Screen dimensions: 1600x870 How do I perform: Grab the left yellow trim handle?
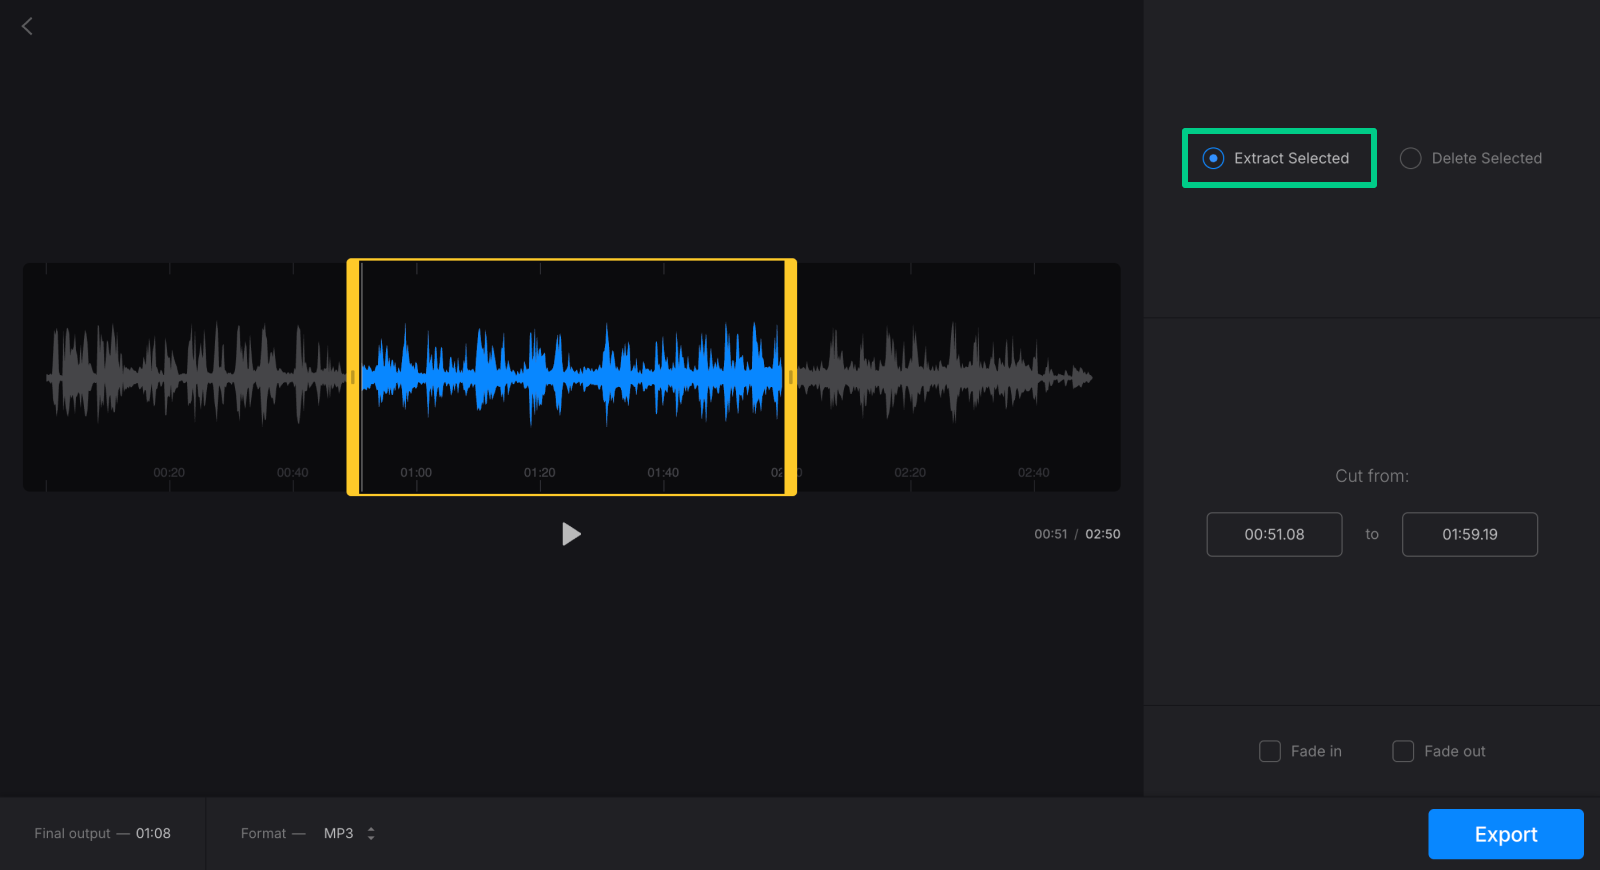click(352, 377)
